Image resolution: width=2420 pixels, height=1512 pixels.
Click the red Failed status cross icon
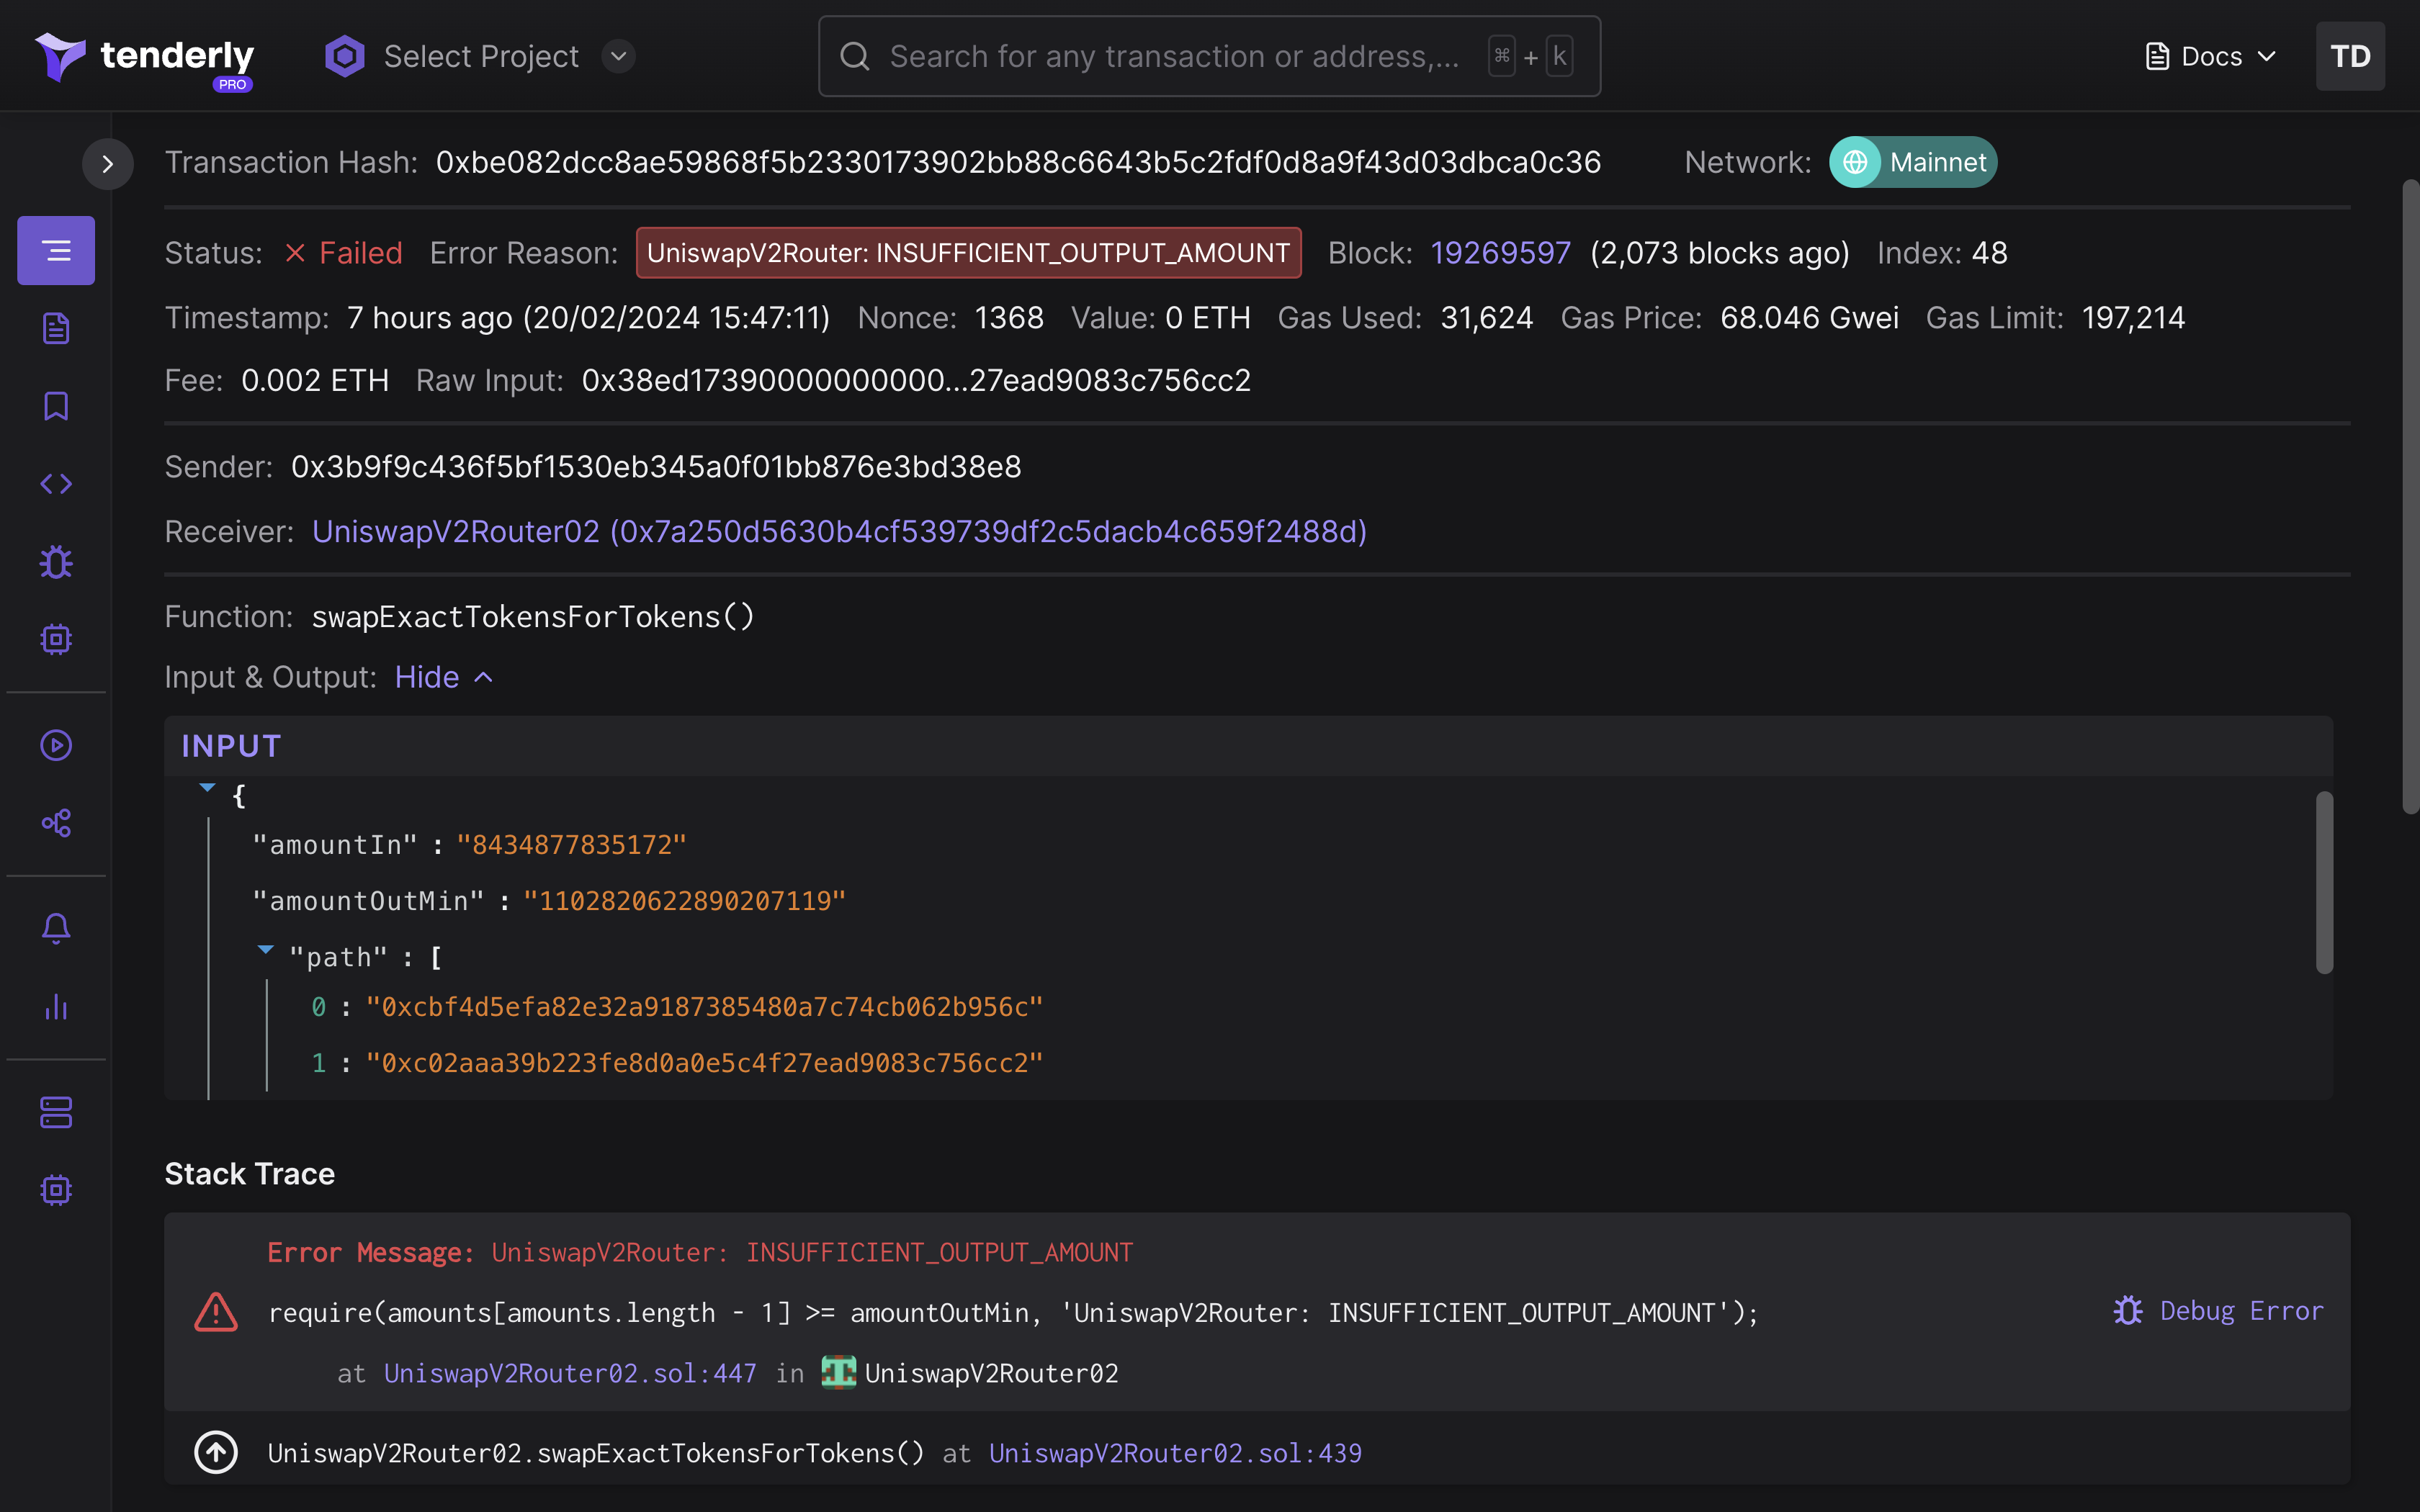coord(295,253)
